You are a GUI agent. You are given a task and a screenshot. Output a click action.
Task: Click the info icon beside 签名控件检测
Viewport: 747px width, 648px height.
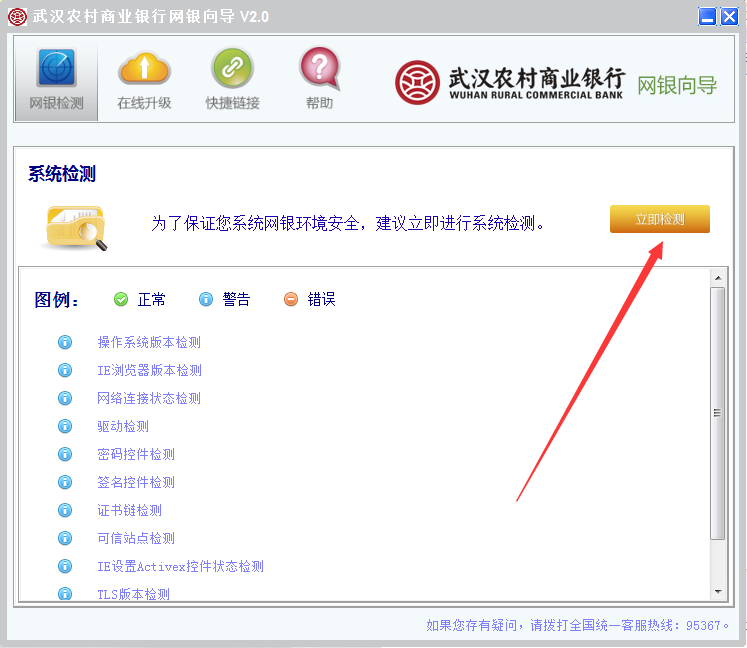[x=65, y=482]
